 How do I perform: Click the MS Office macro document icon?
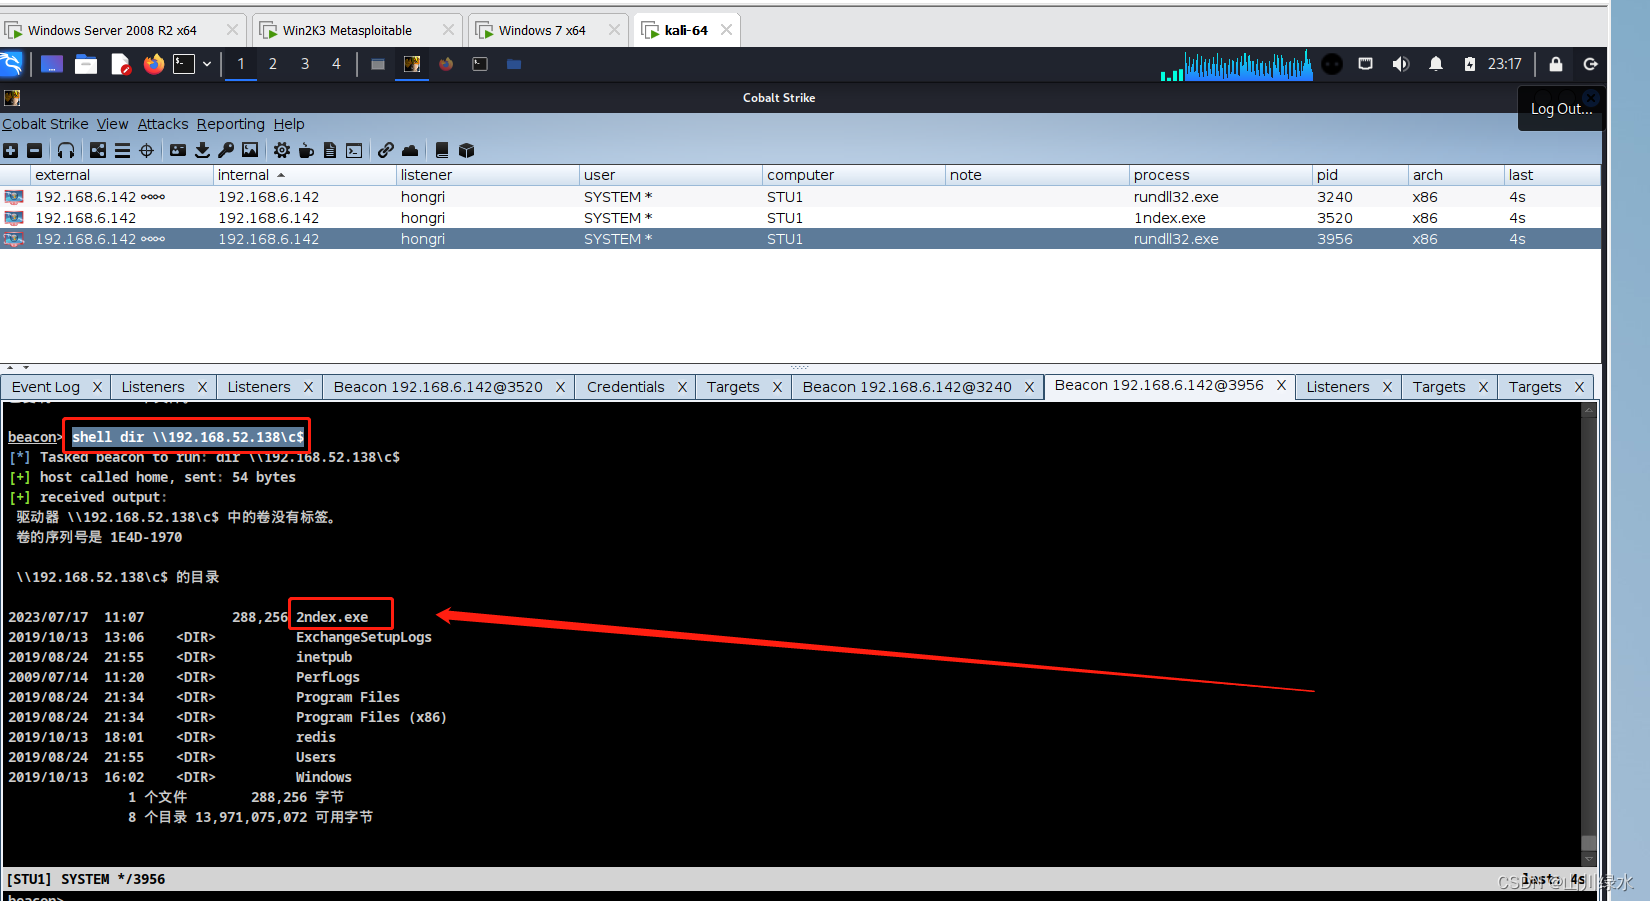pyautogui.click(x=330, y=150)
